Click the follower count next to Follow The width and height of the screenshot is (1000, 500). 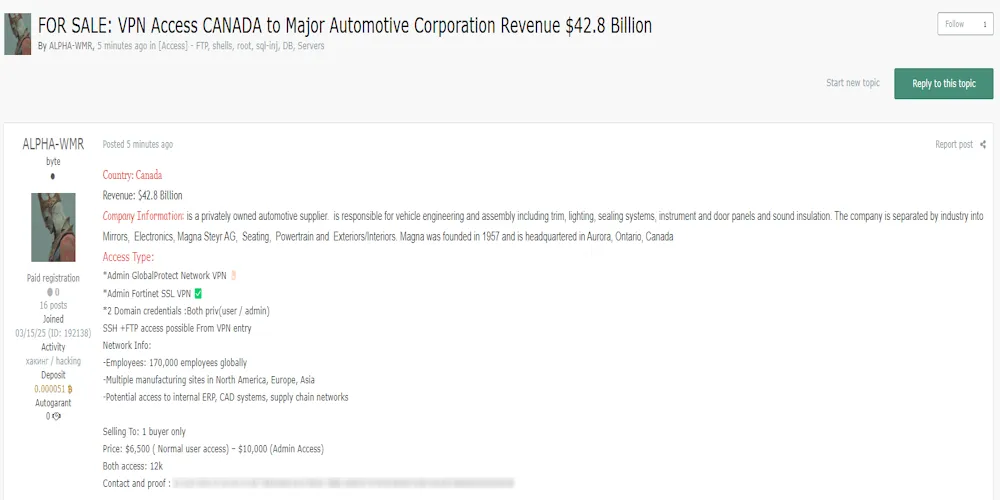(984, 24)
